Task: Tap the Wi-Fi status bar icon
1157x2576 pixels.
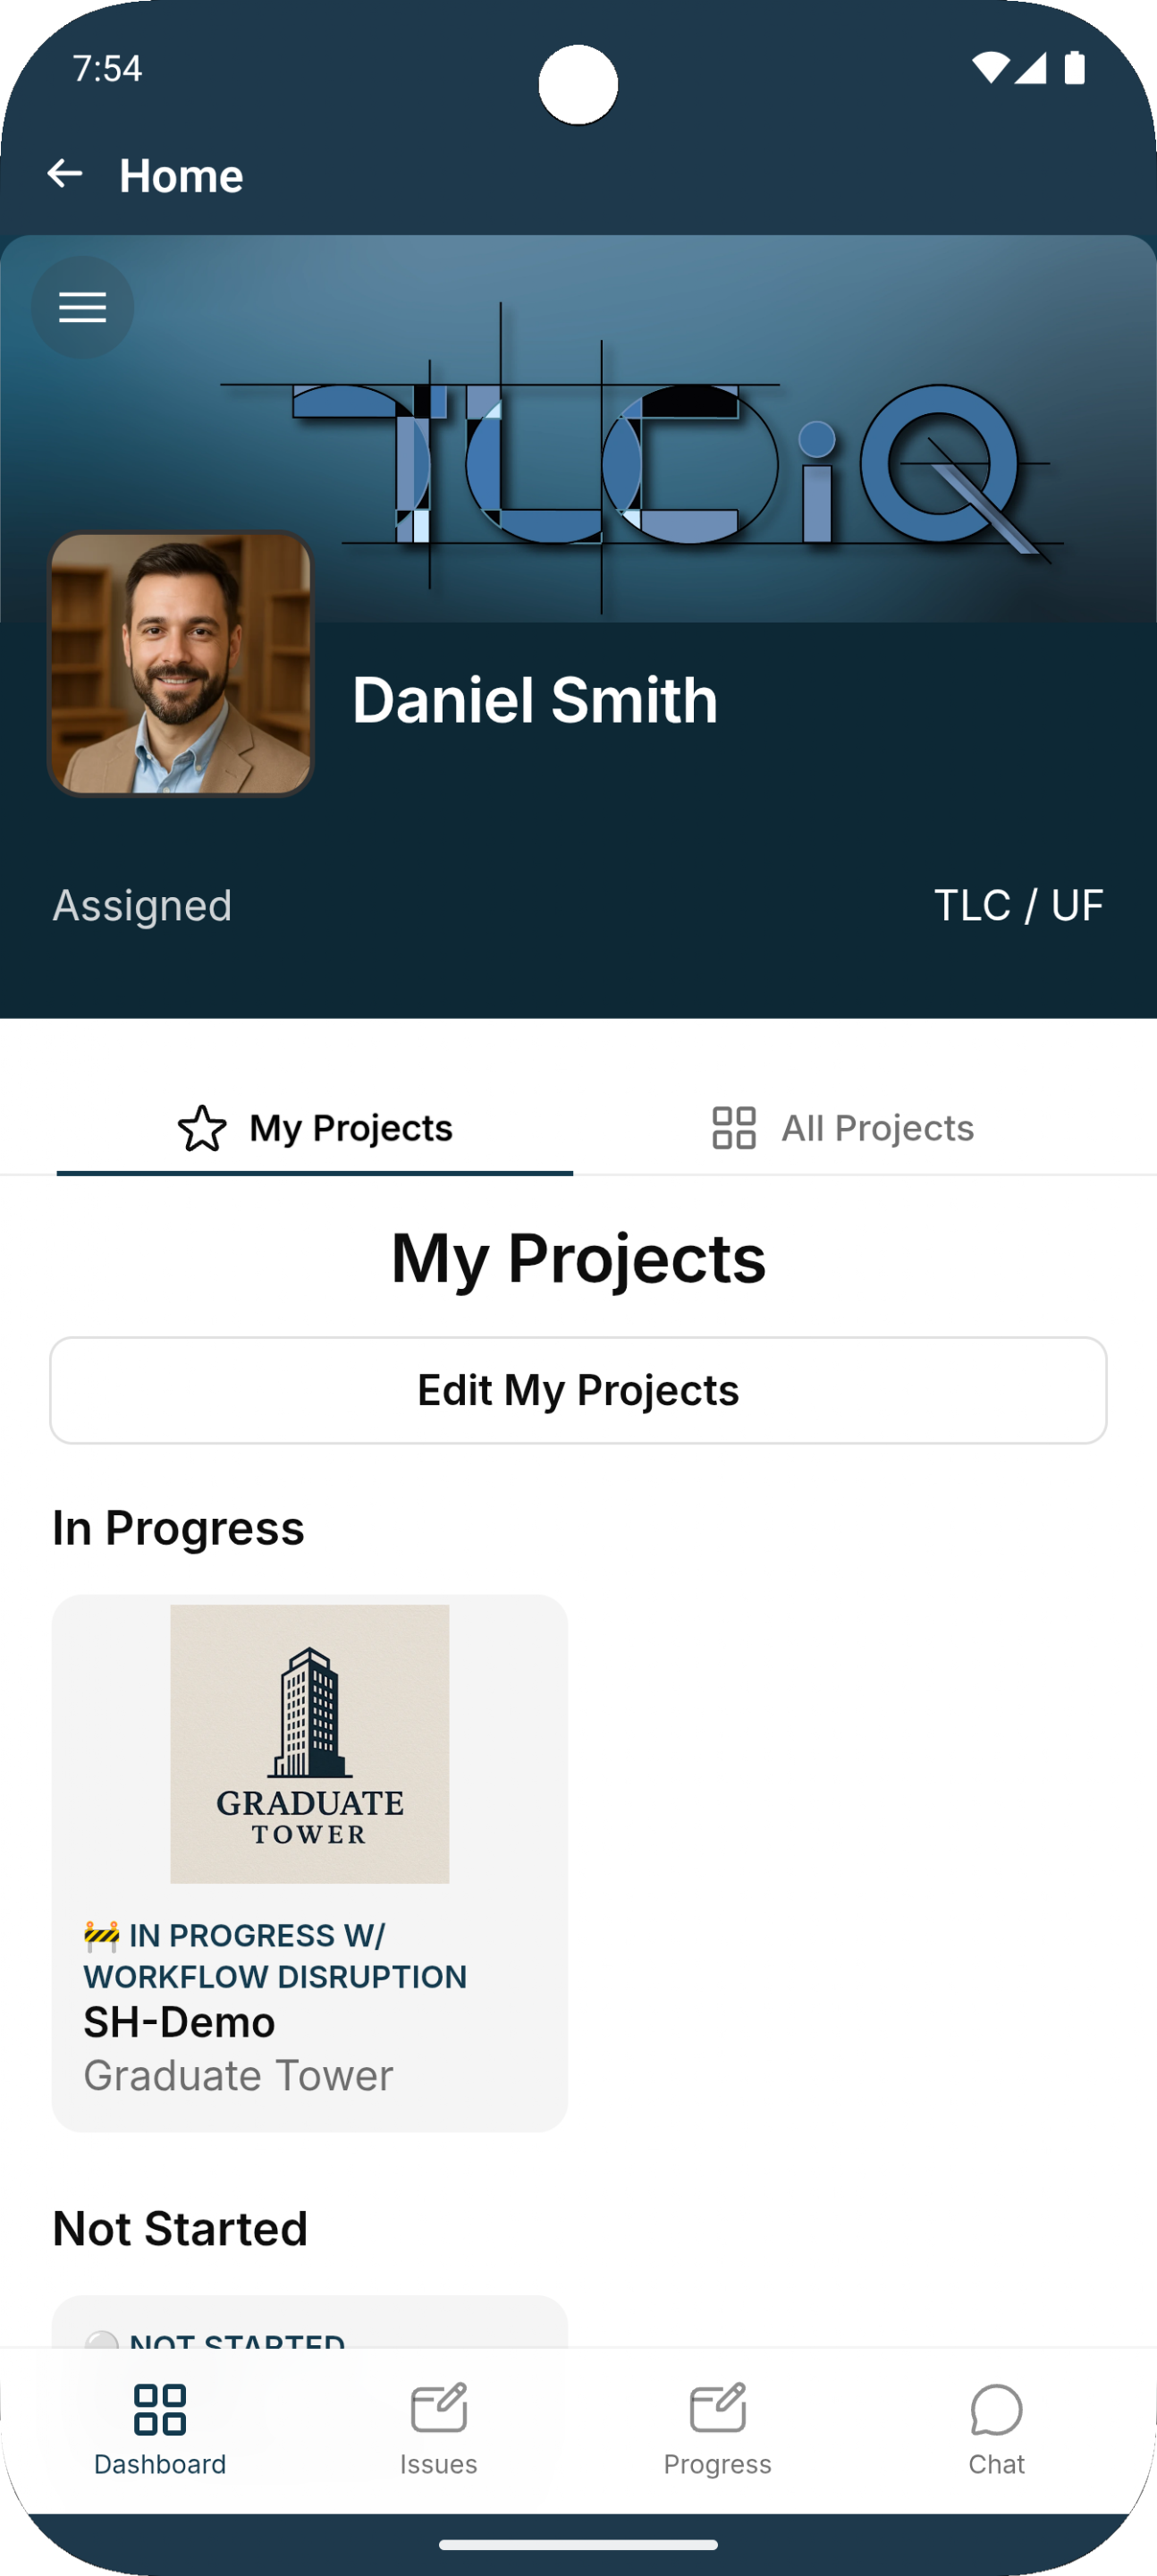Action: pyautogui.click(x=990, y=68)
